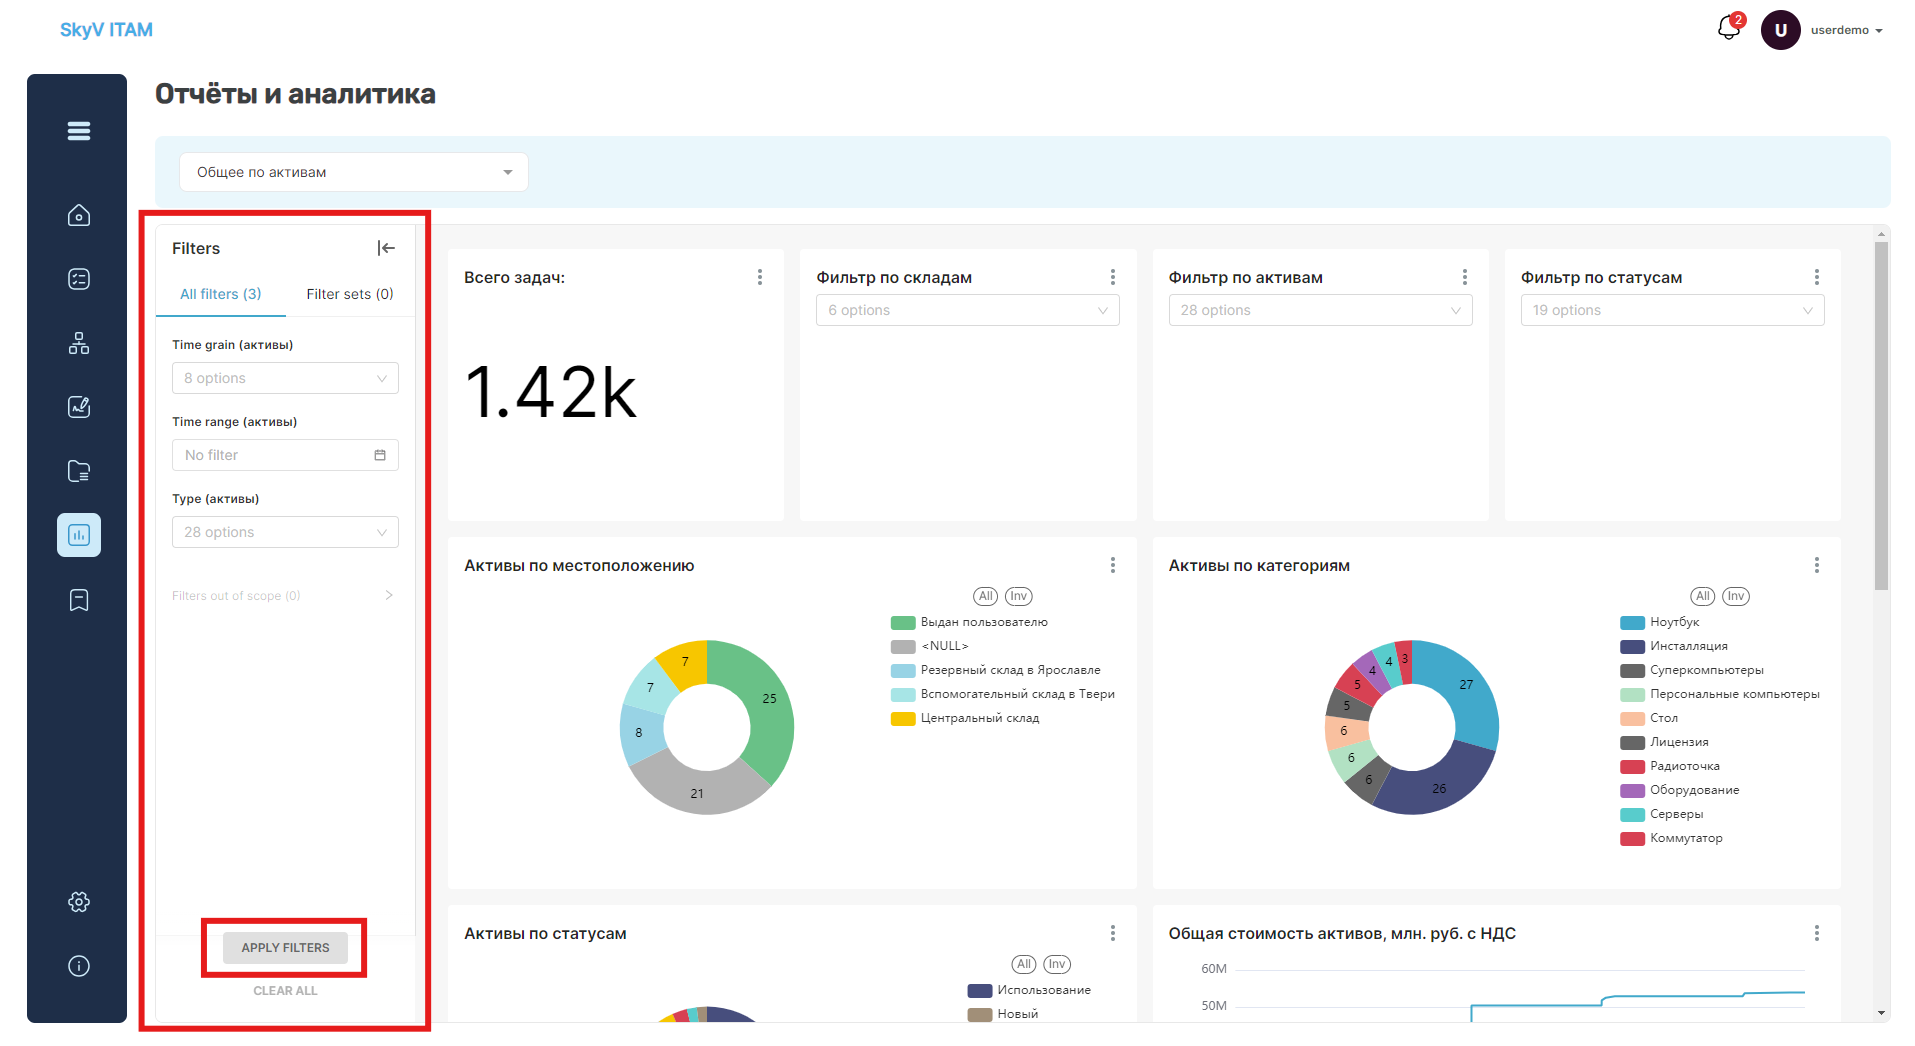Collapse the Filters panel arrow icon

(386, 248)
